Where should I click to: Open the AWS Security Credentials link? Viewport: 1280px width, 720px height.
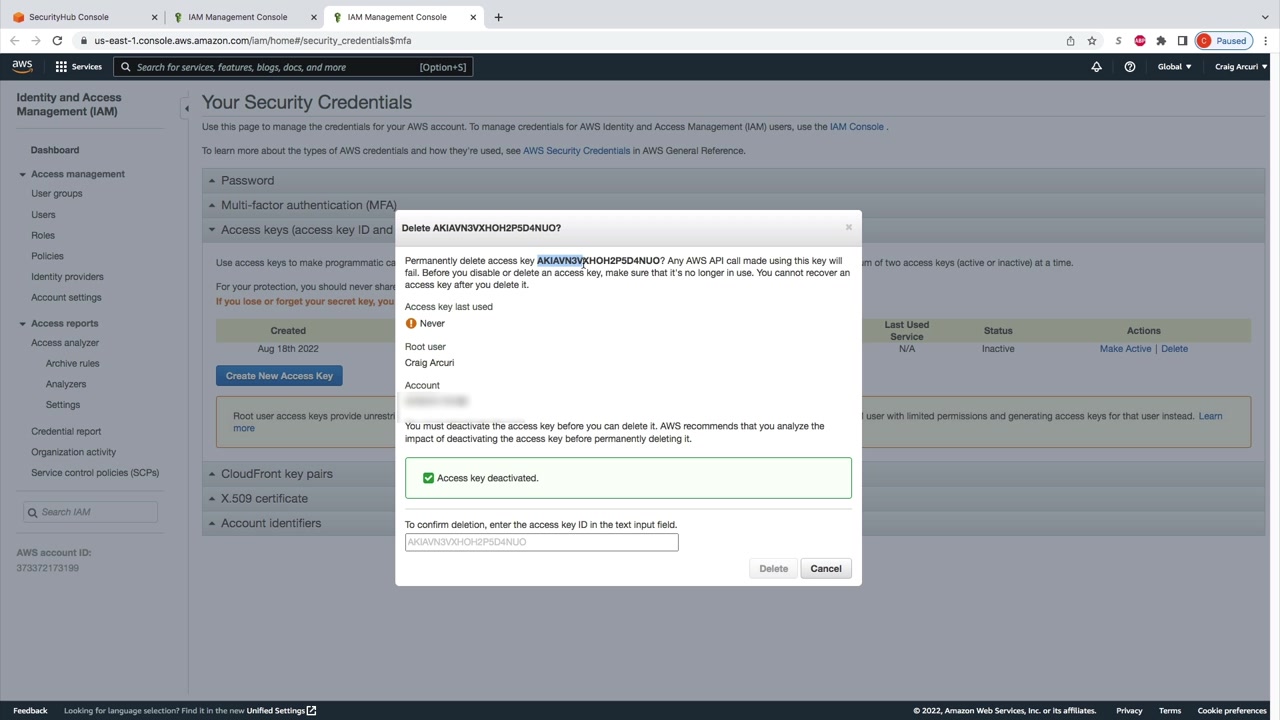coord(577,151)
